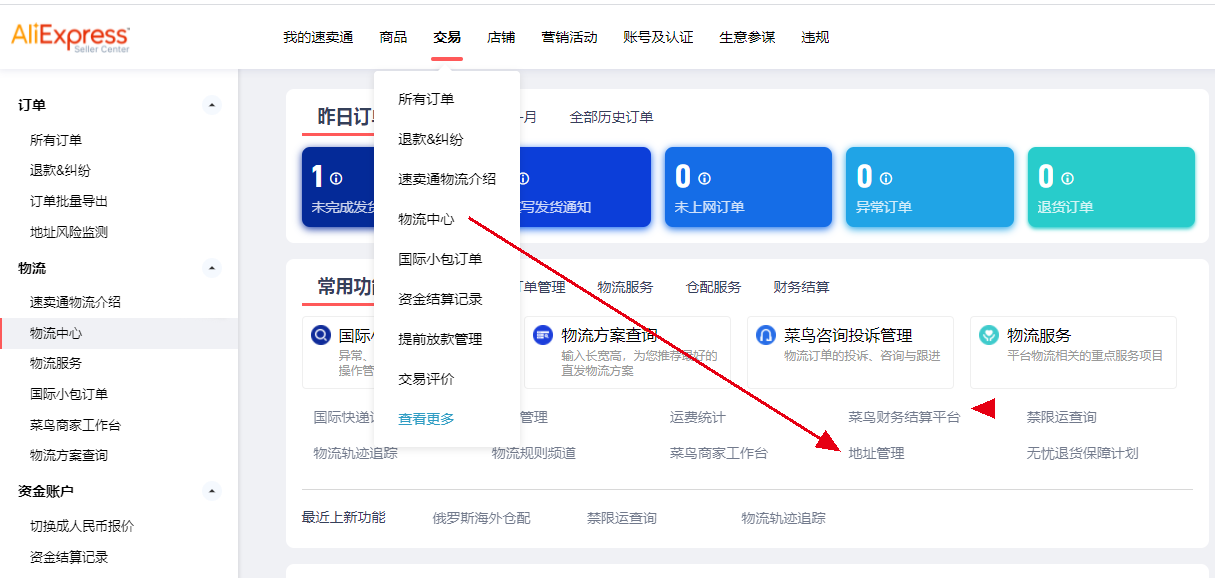Open the 商品 top menu
Viewport: 1215px width, 578px height.
click(x=393, y=37)
